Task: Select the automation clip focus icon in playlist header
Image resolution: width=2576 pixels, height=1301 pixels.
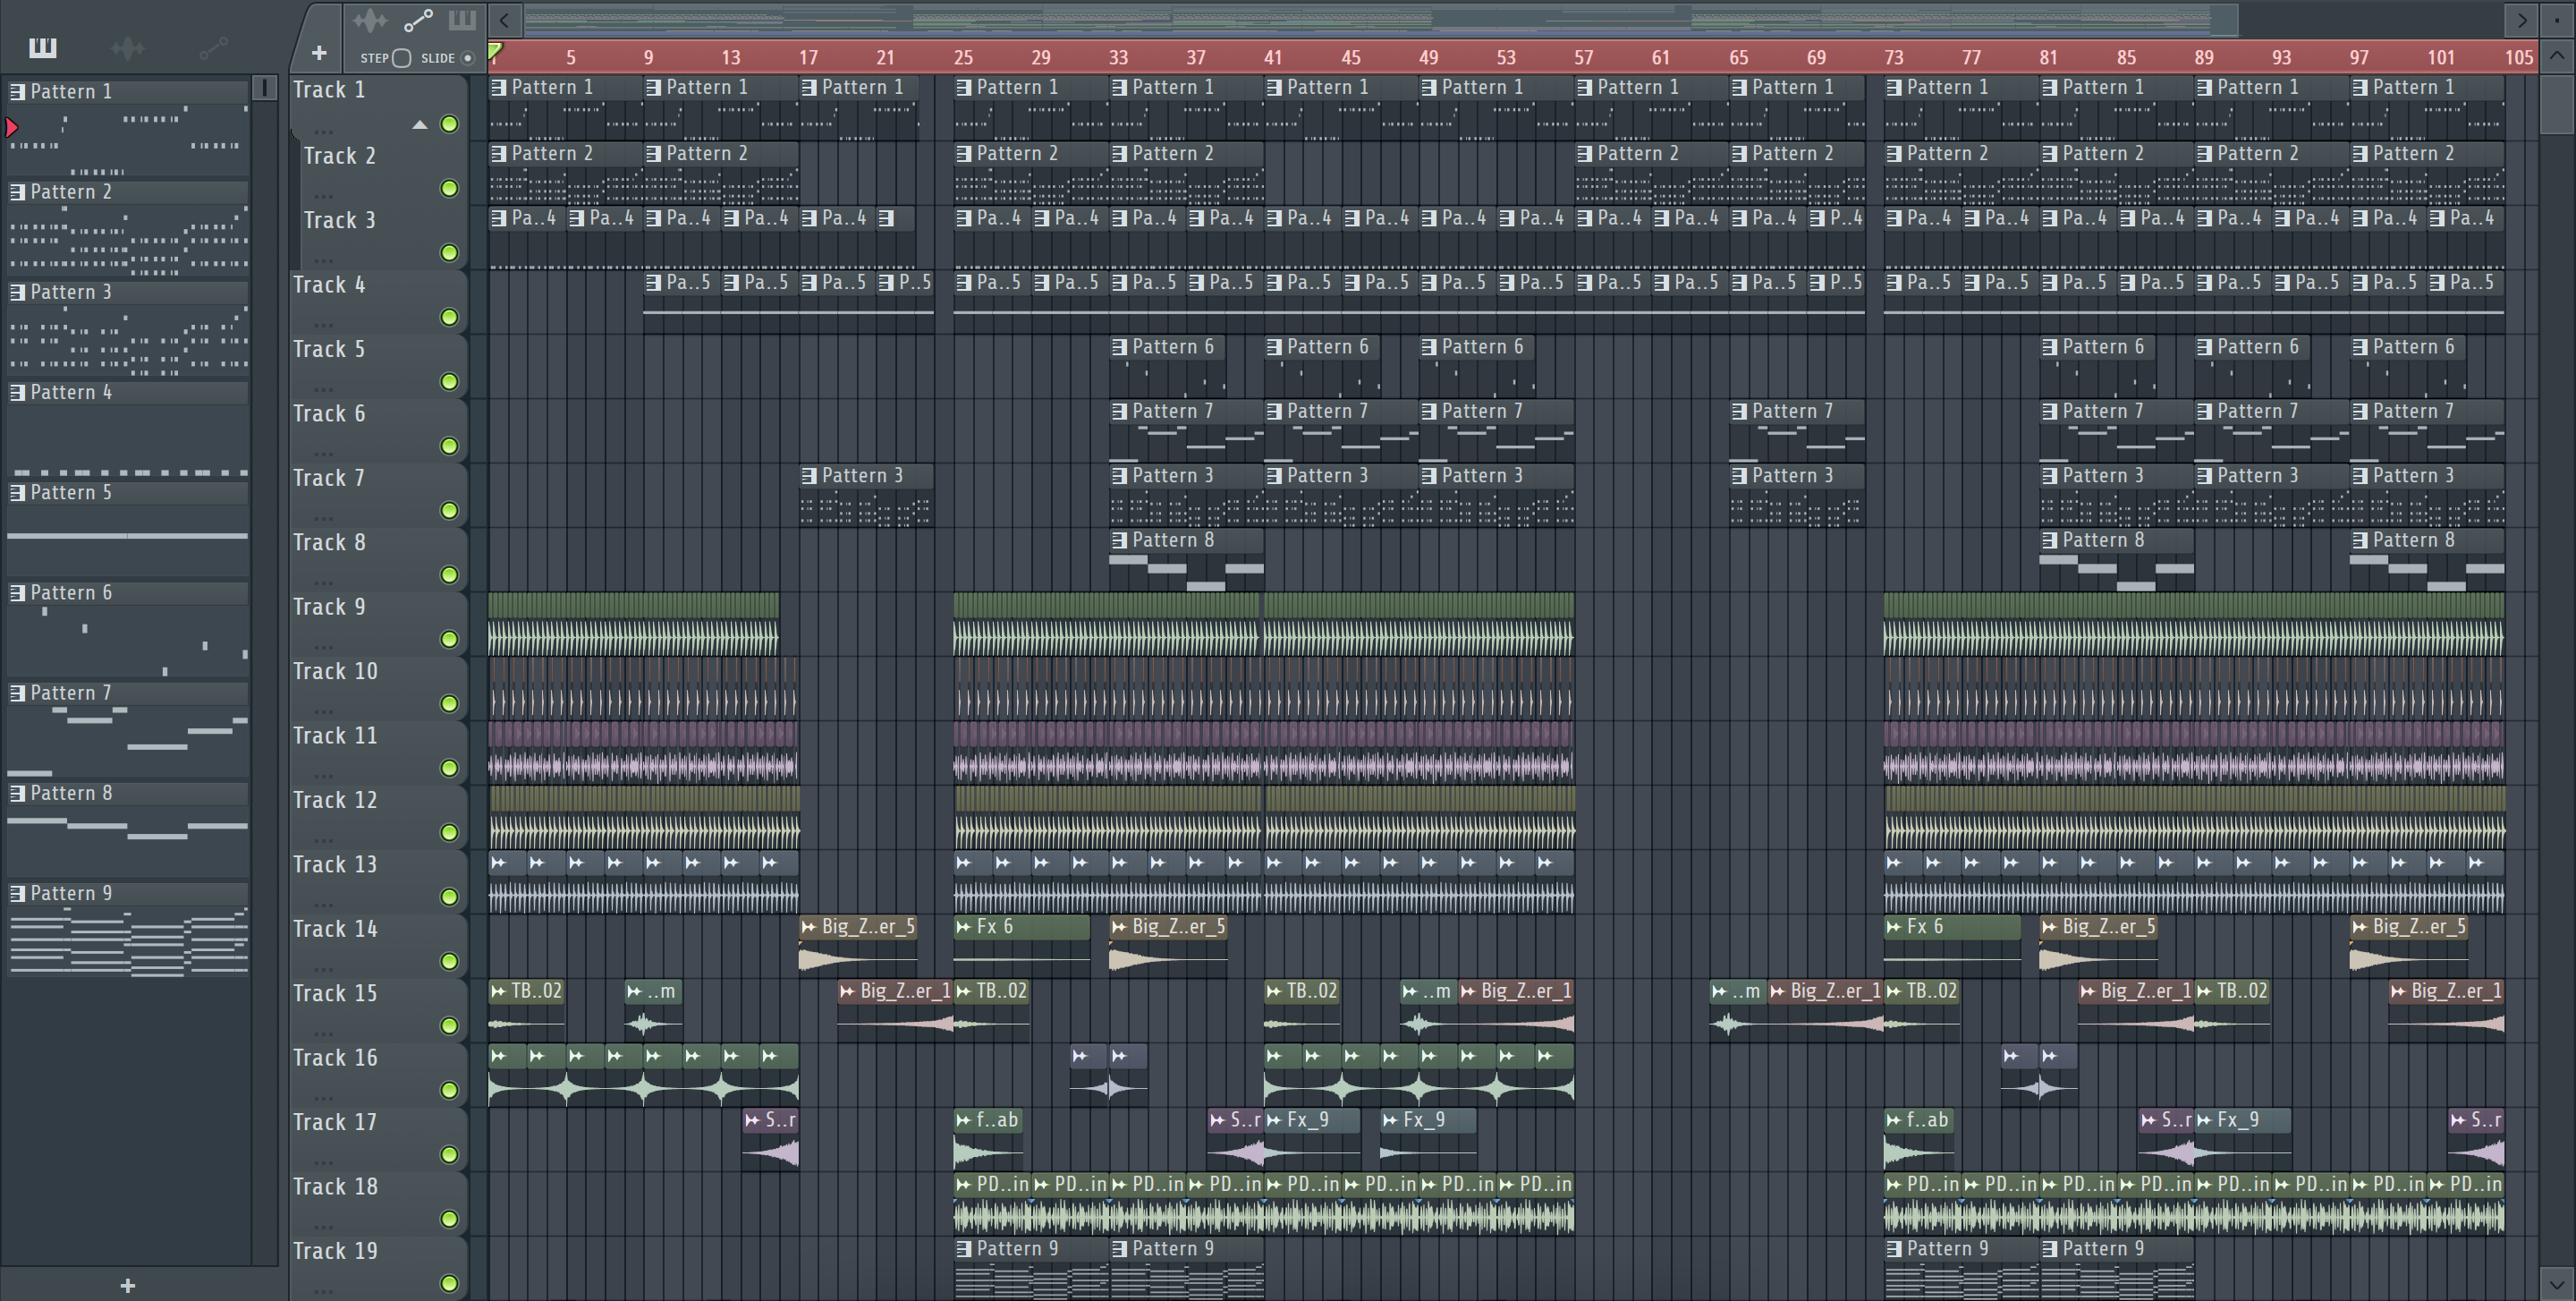Action: pos(418,20)
